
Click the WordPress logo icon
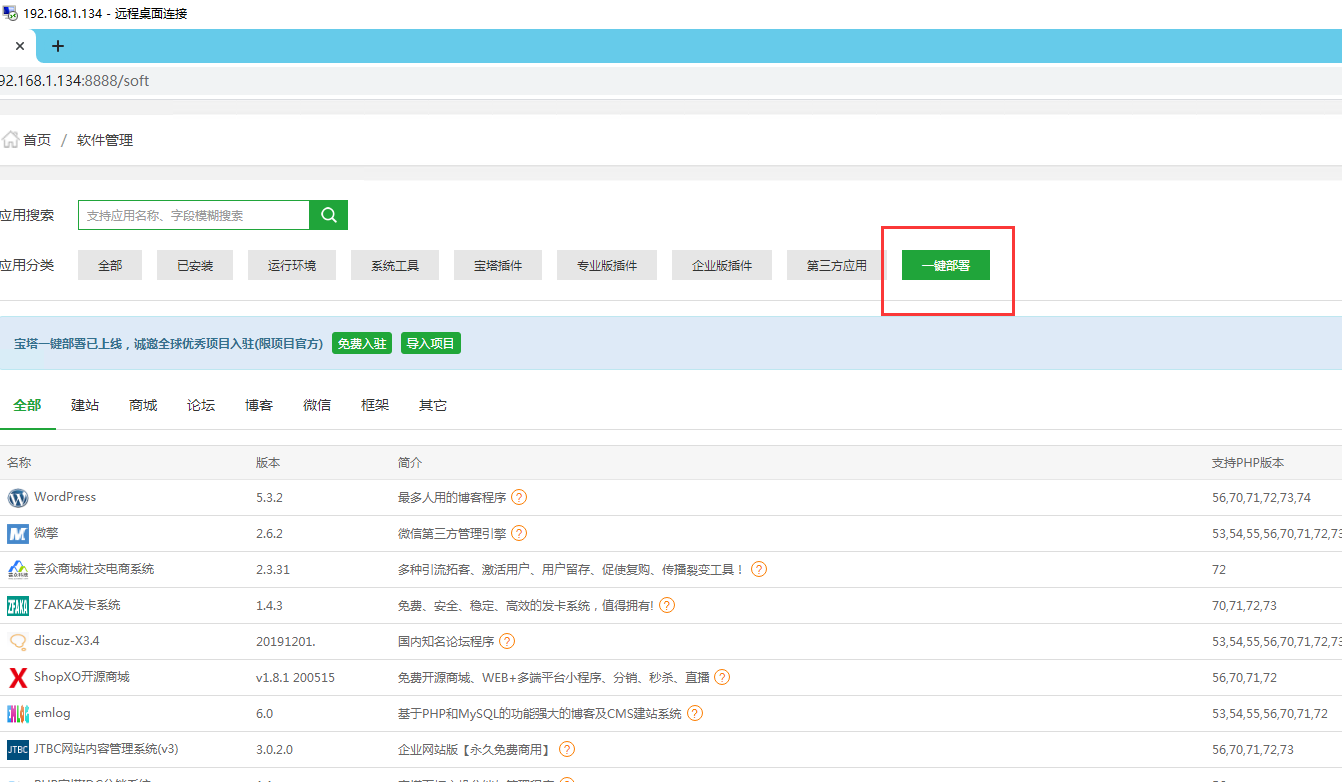(x=18, y=498)
